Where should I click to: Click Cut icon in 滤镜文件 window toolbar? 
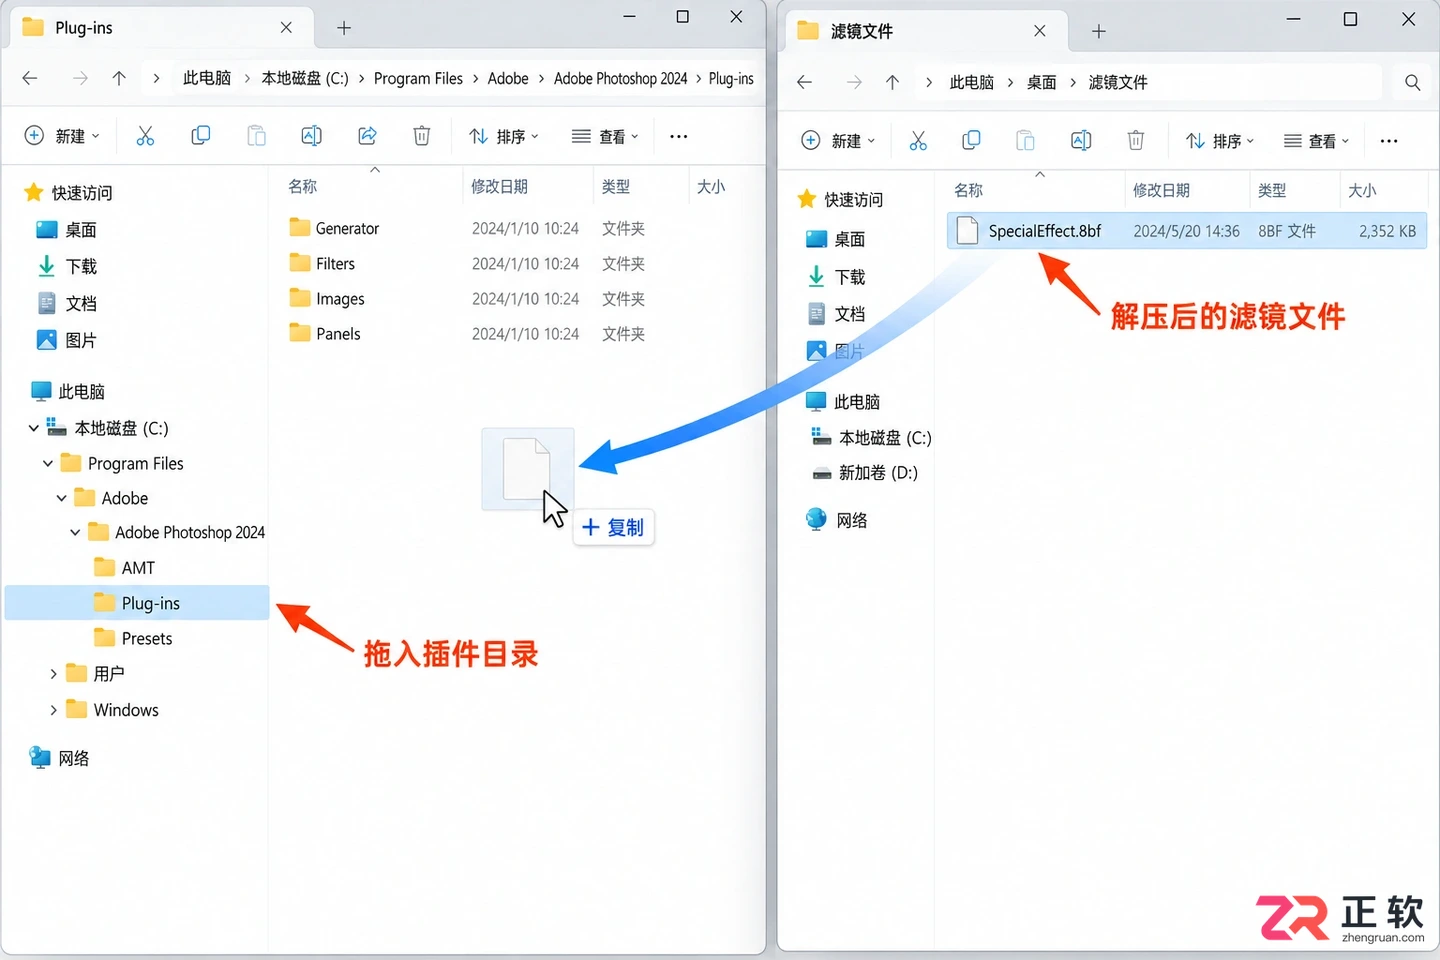(x=918, y=141)
